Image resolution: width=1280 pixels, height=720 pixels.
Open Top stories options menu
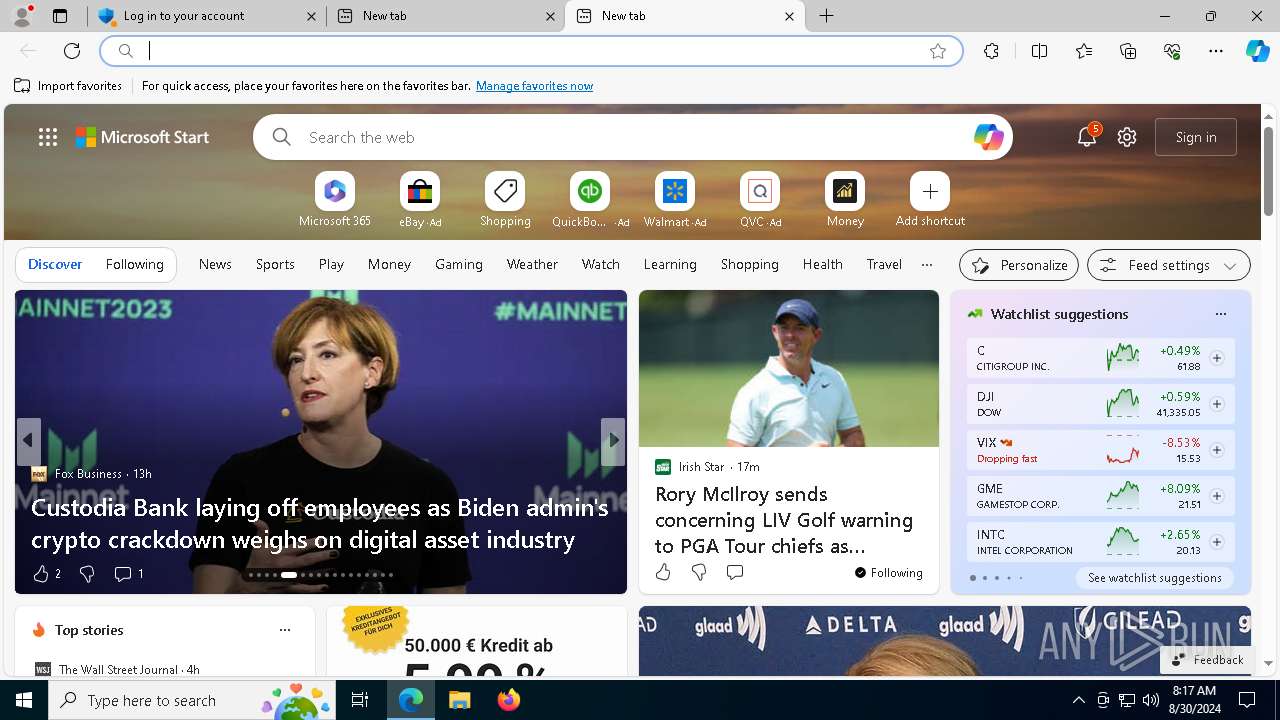tap(285, 630)
